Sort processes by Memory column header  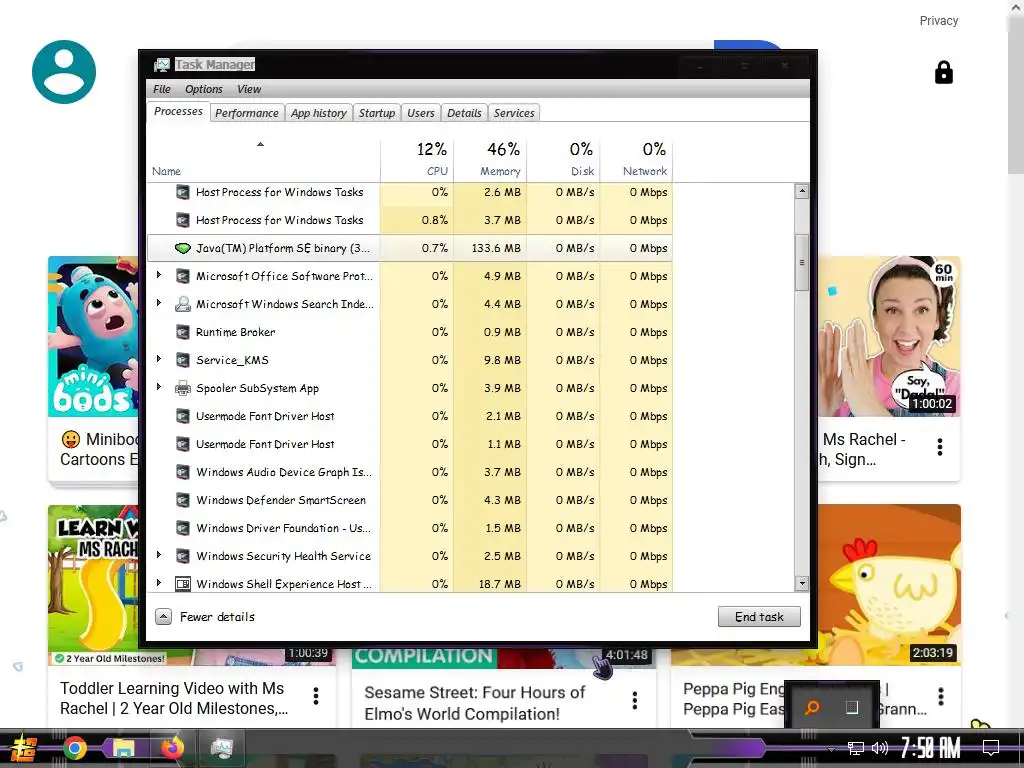(x=490, y=159)
